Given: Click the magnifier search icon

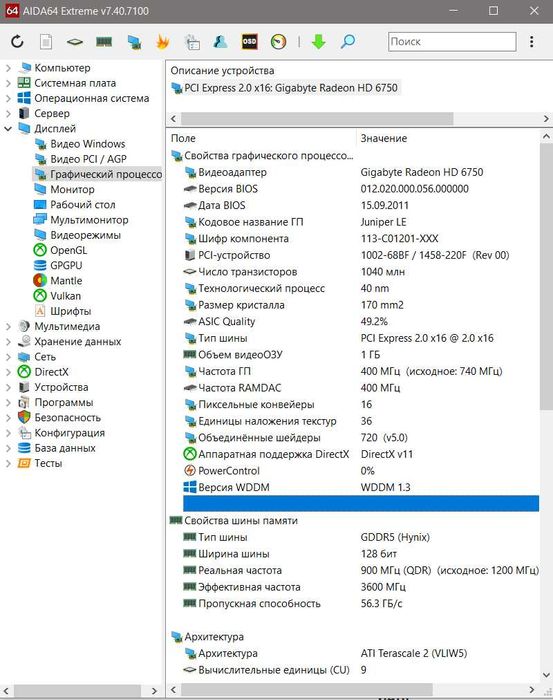Looking at the screenshot, I should 348,42.
